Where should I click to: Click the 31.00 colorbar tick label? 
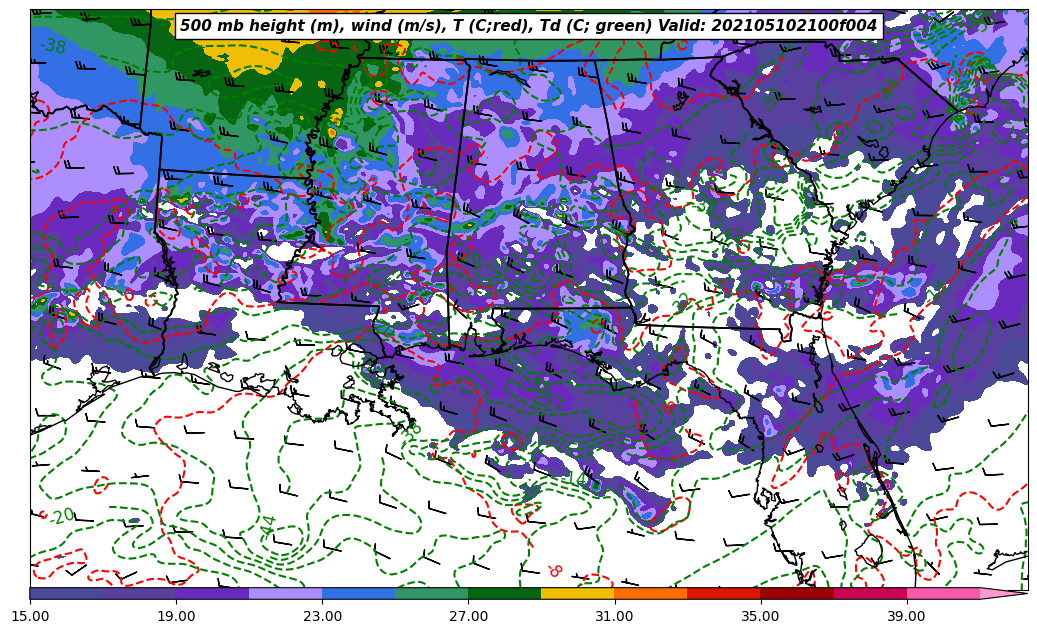(x=614, y=617)
